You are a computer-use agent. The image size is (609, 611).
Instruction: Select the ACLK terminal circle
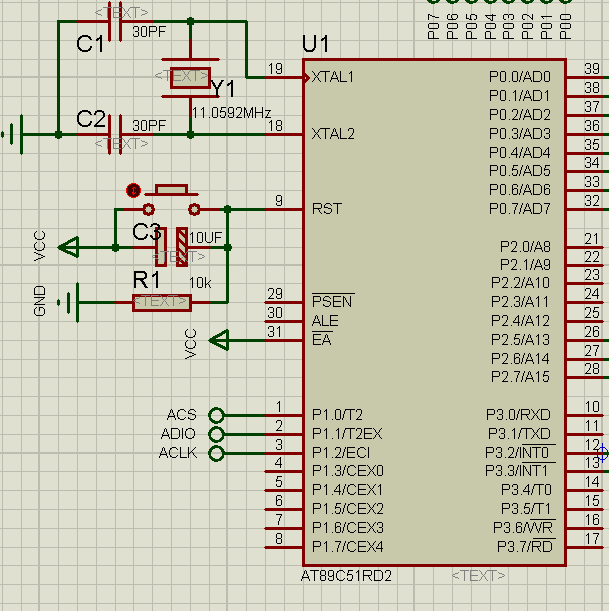(x=216, y=453)
